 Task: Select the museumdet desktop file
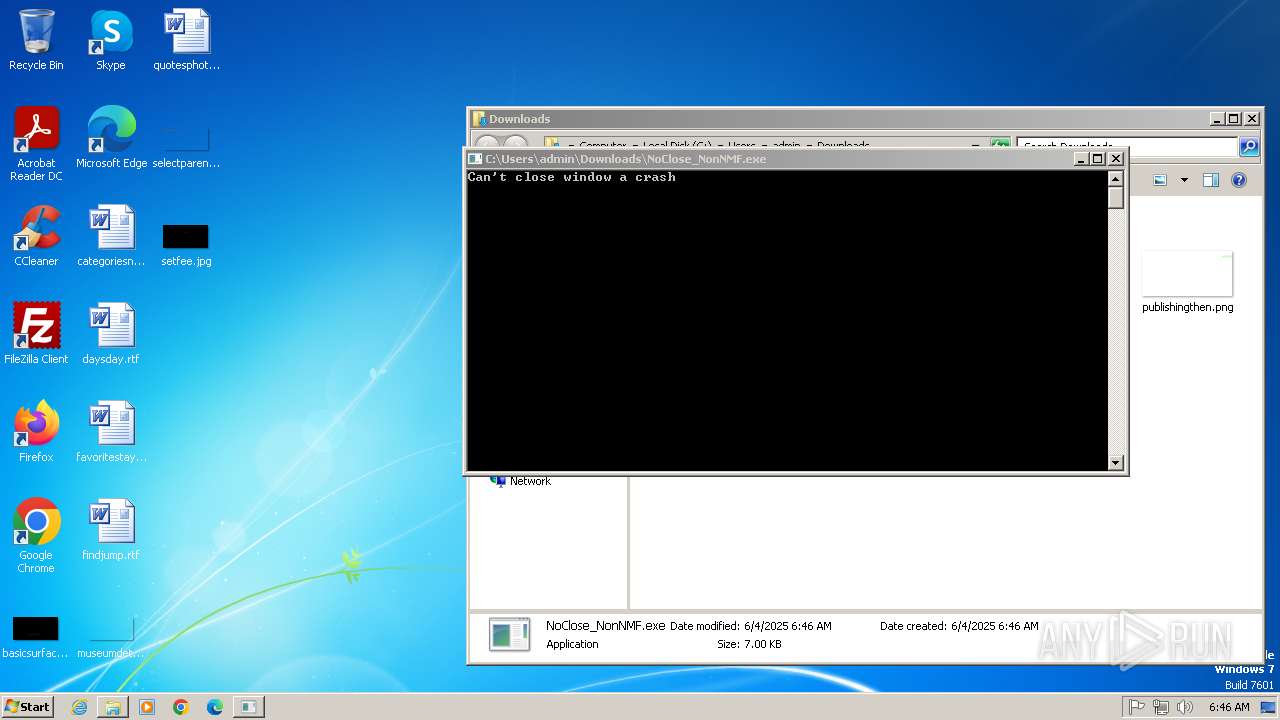click(x=111, y=636)
